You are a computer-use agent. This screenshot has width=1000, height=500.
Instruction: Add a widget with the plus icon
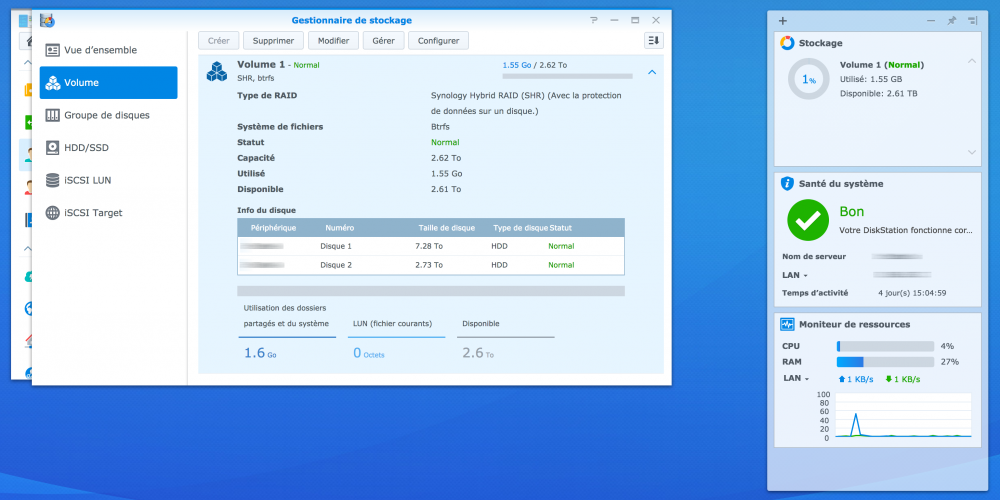click(x=783, y=21)
